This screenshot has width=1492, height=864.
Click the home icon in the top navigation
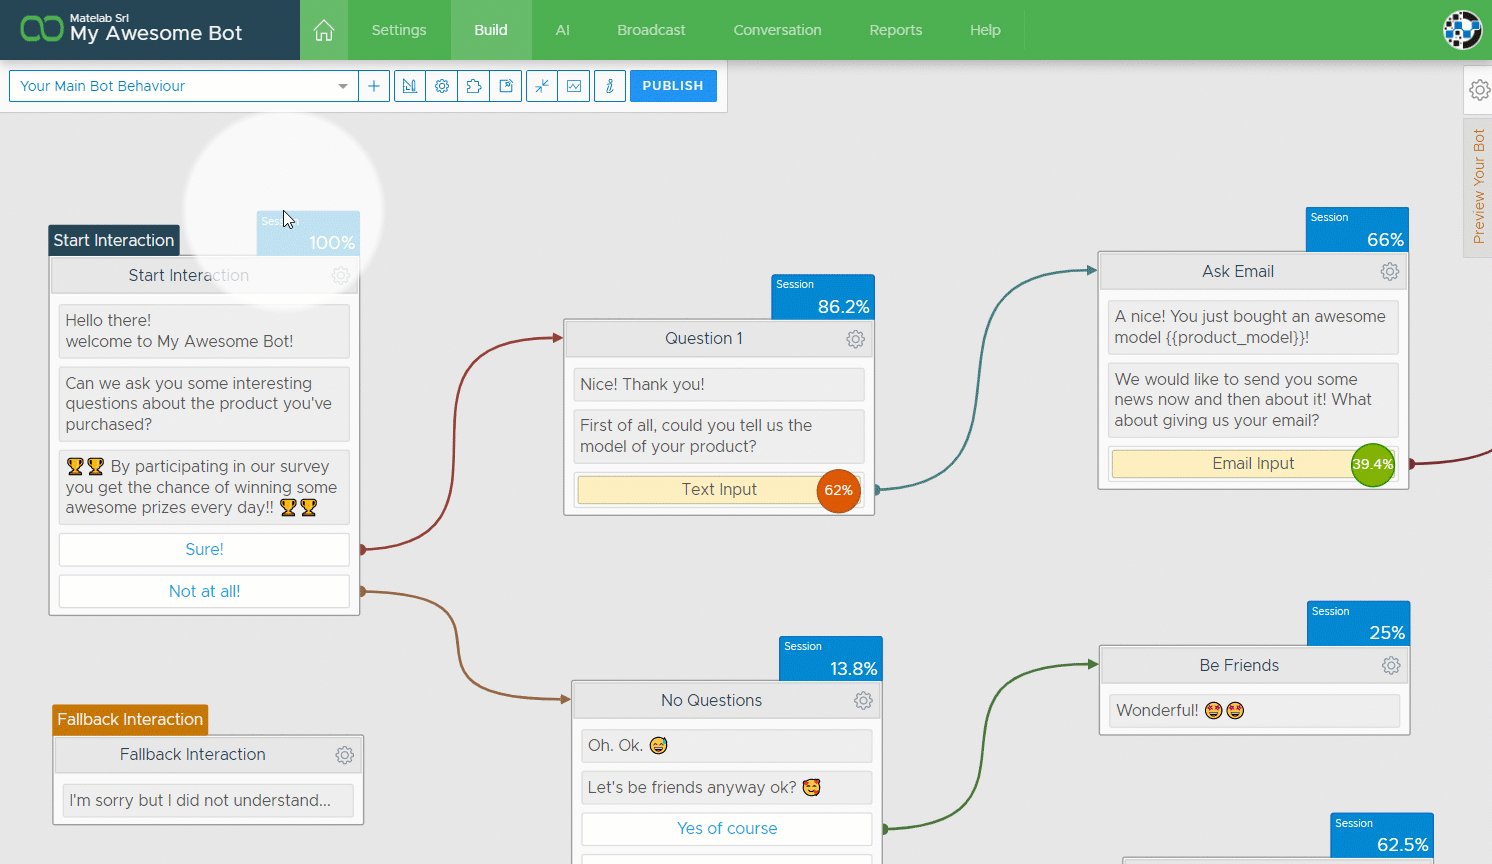[324, 31]
